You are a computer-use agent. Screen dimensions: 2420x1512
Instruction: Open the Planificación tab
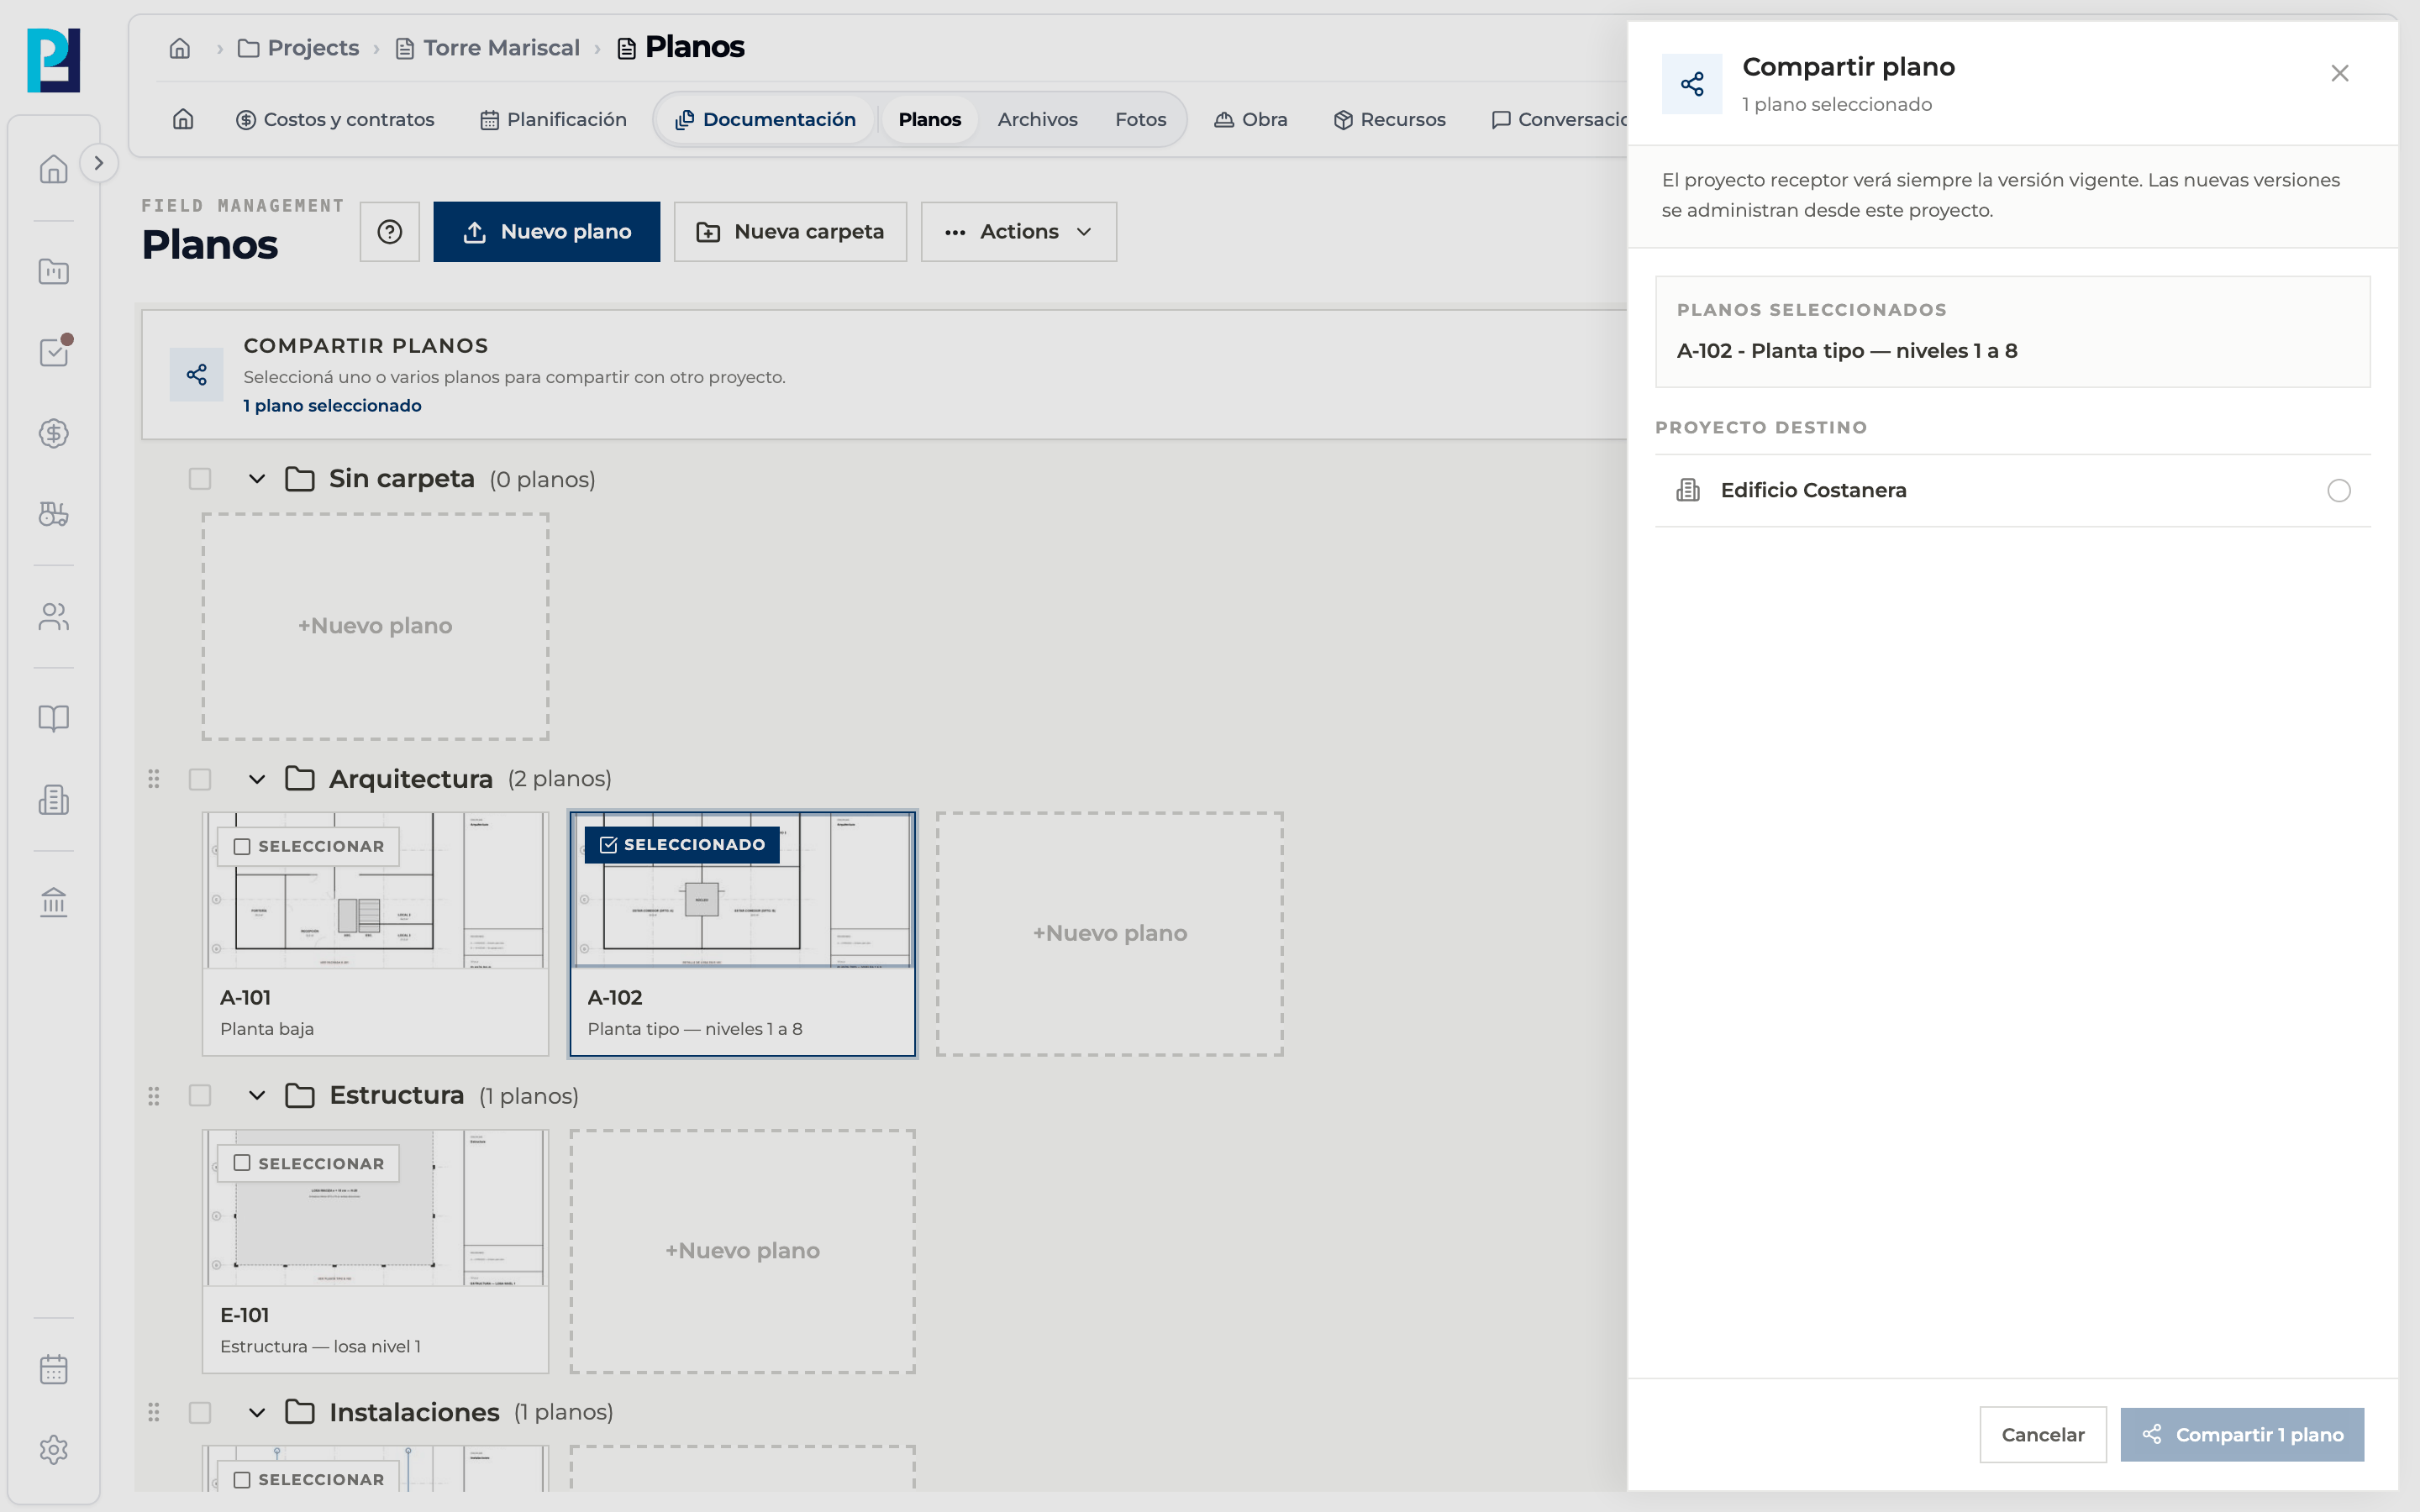point(553,120)
